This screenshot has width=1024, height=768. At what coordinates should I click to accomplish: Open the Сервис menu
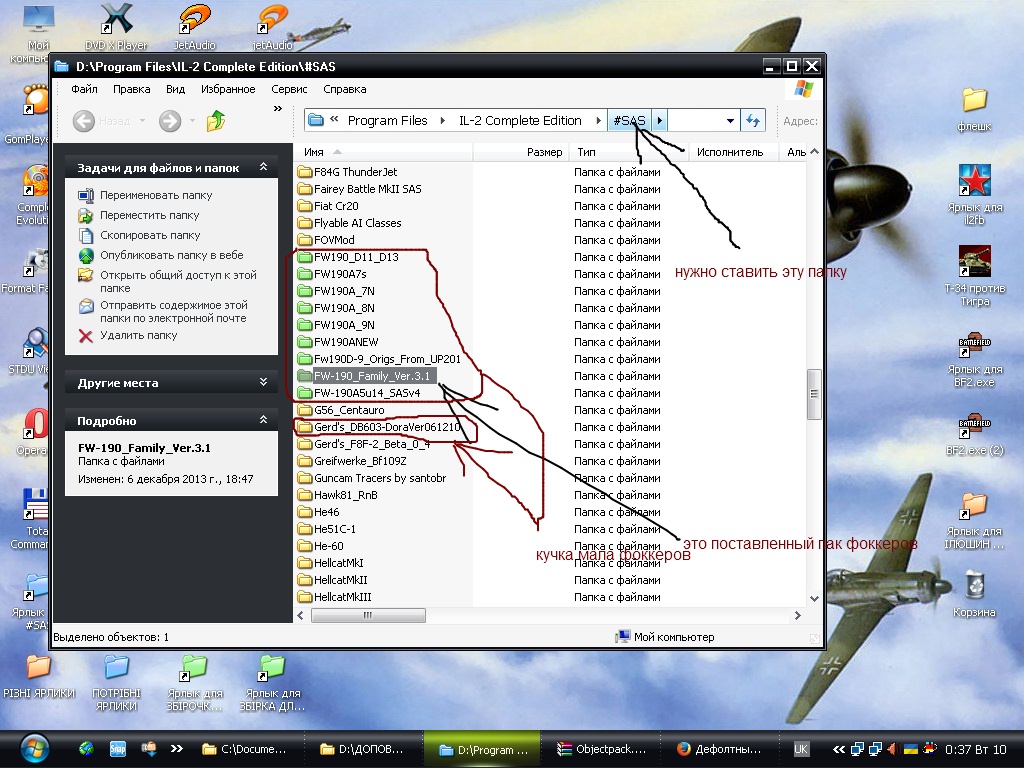click(x=289, y=89)
